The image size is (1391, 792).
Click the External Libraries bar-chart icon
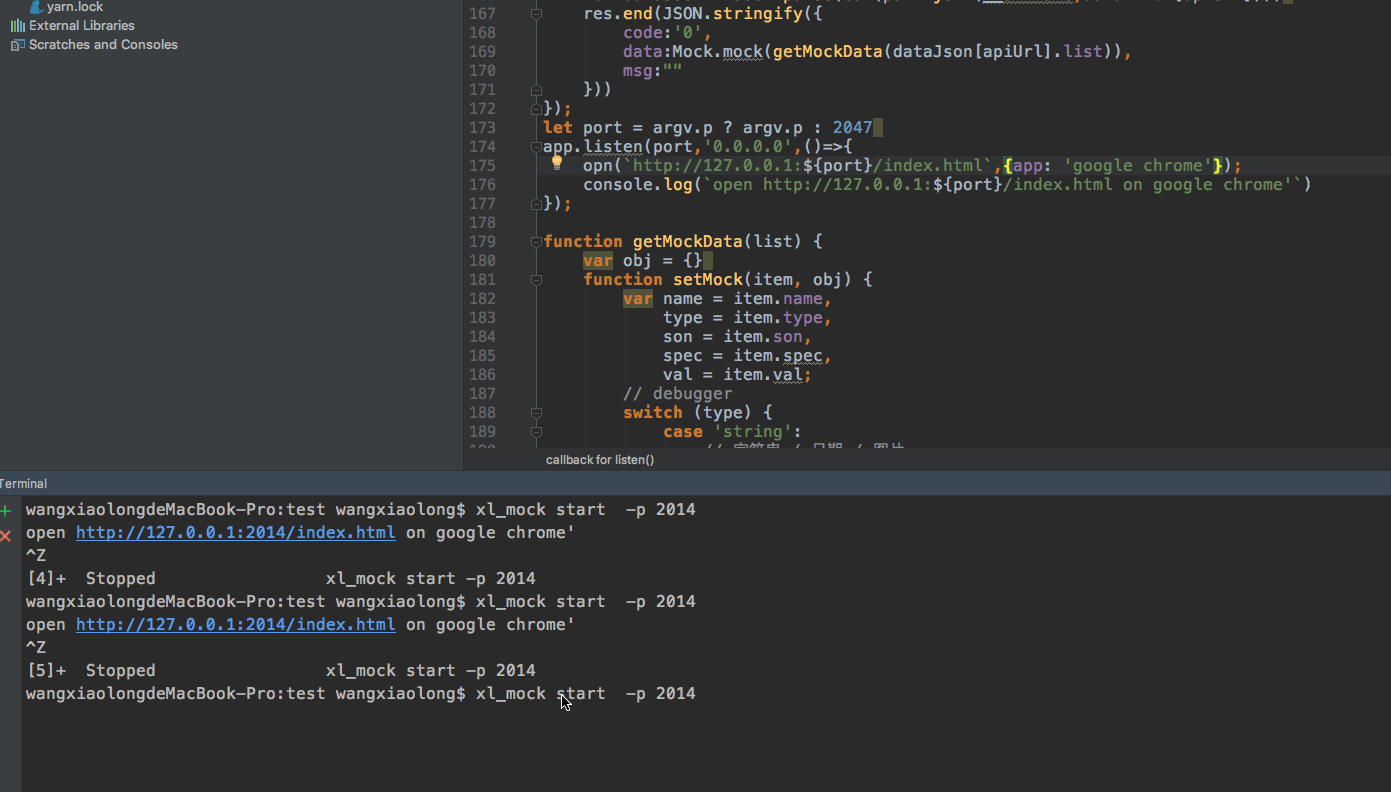[17, 26]
